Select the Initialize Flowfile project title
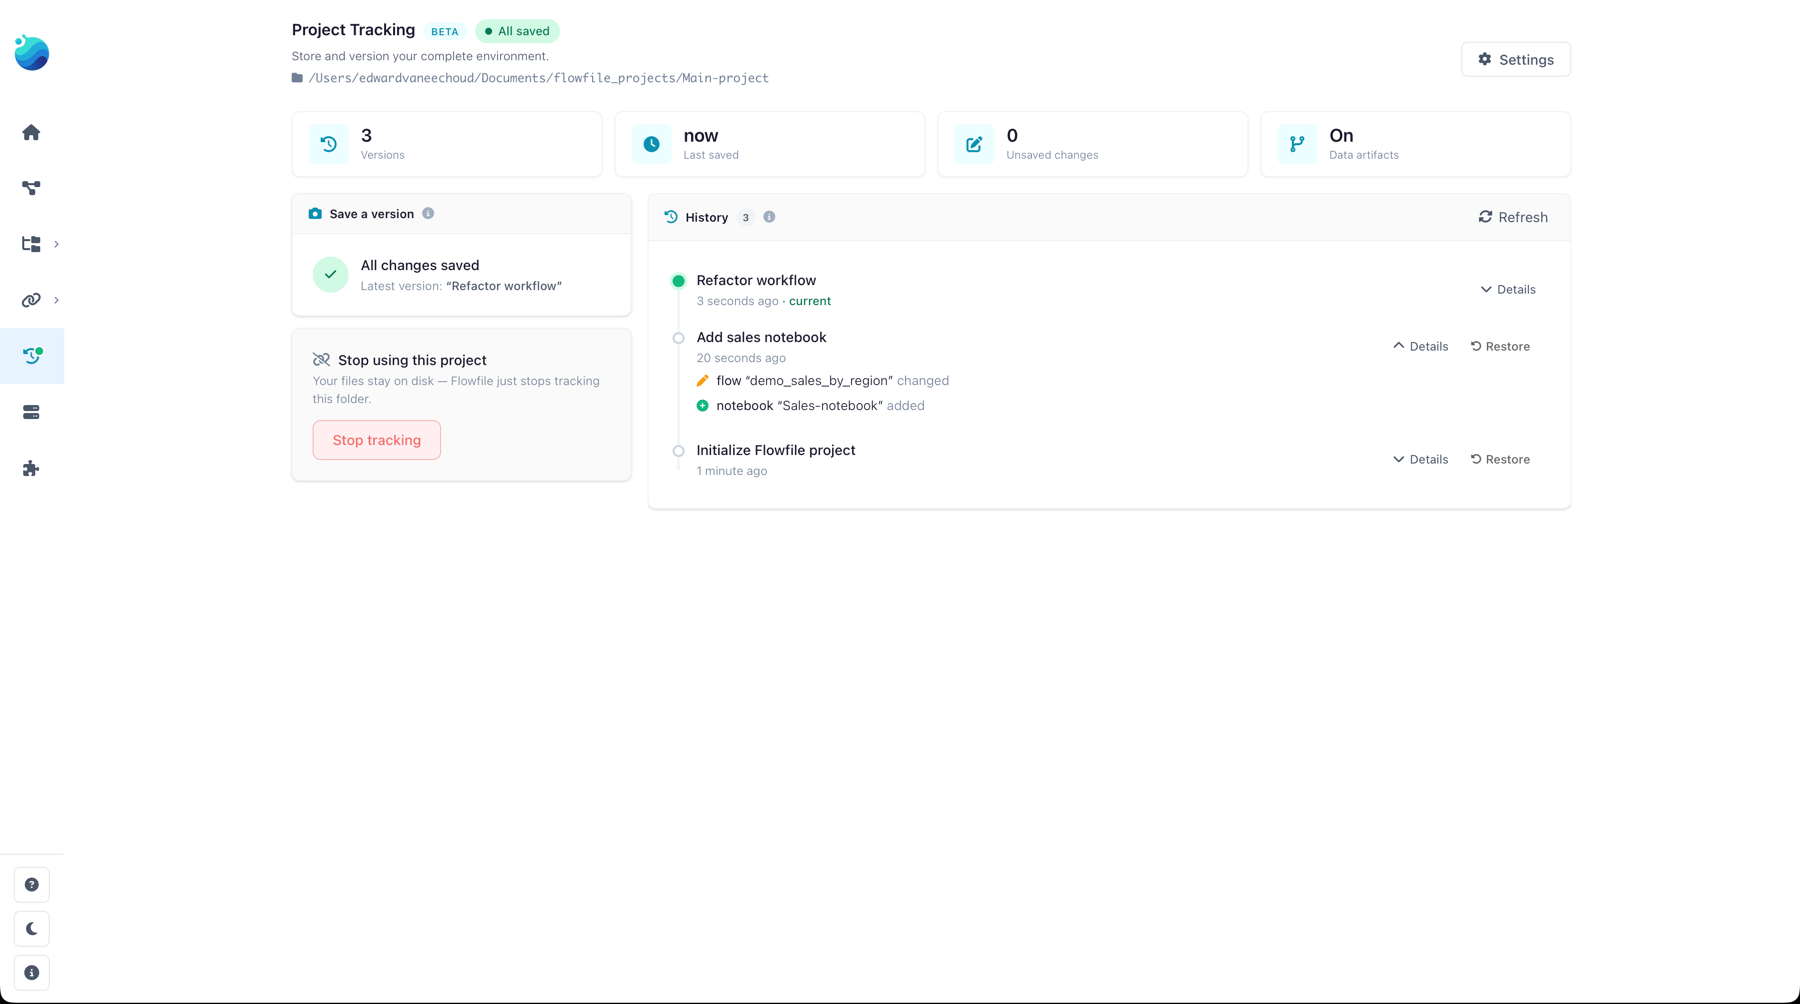Image resolution: width=1800 pixels, height=1004 pixels. click(776, 451)
